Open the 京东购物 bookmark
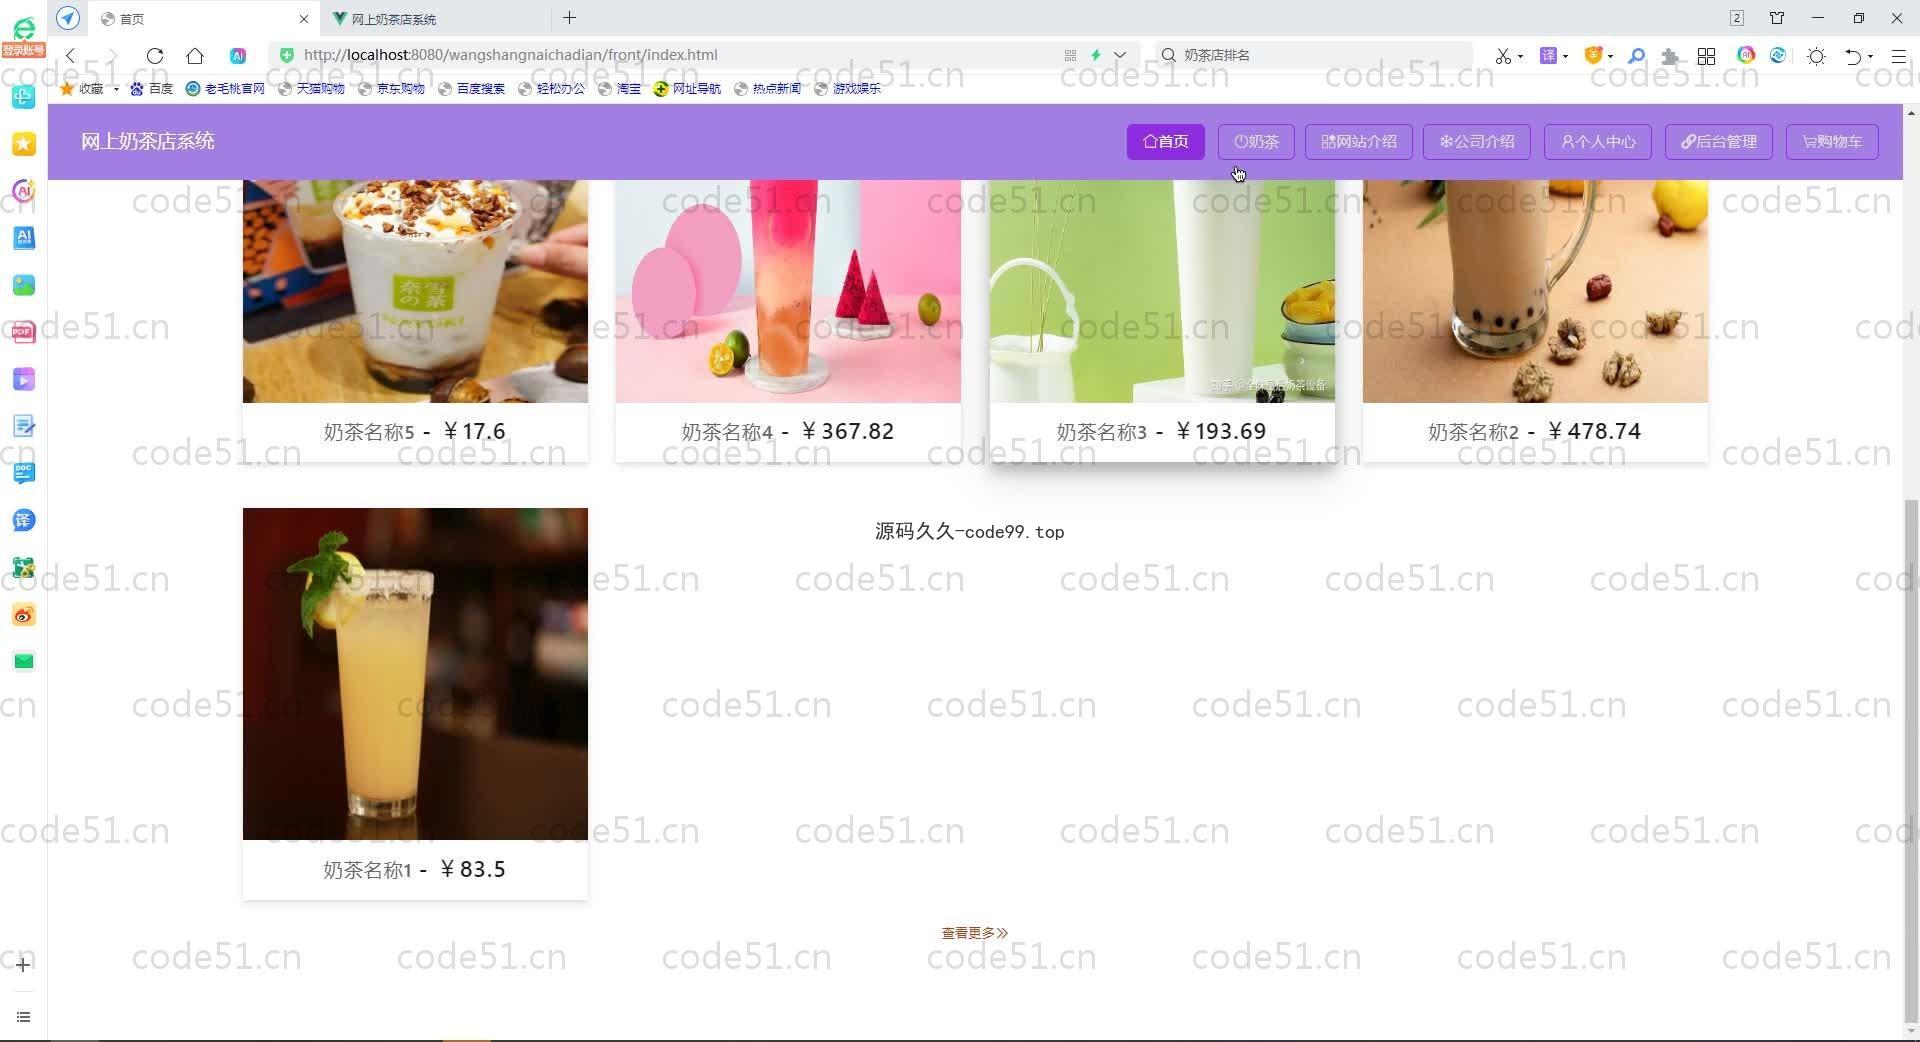1920x1042 pixels. tap(391, 89)
